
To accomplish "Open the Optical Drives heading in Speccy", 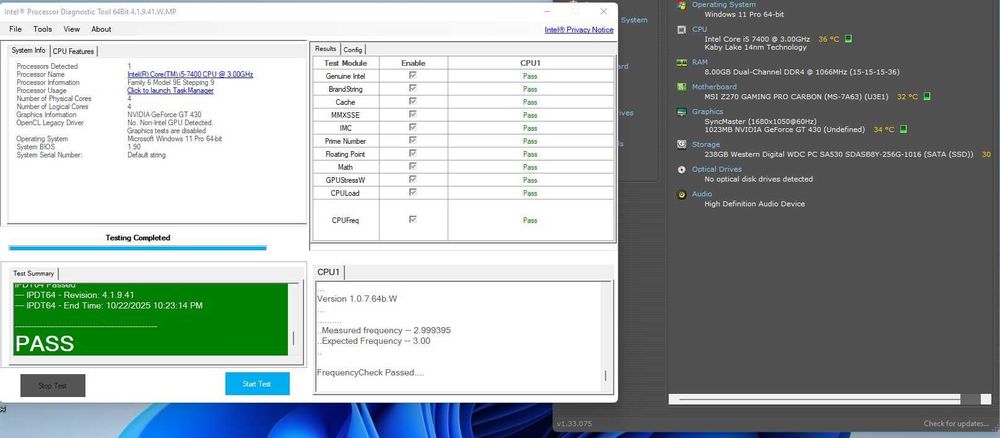I will click(x=717, y=170).
